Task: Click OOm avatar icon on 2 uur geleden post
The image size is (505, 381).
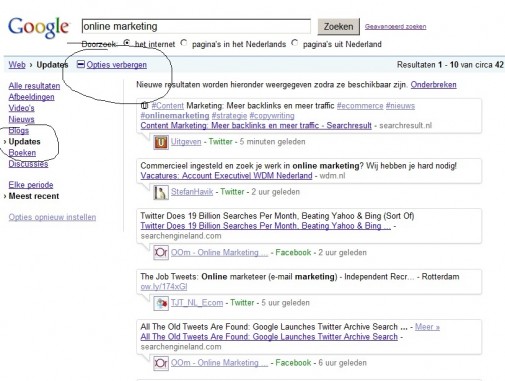Action: (x=161, y=253)
